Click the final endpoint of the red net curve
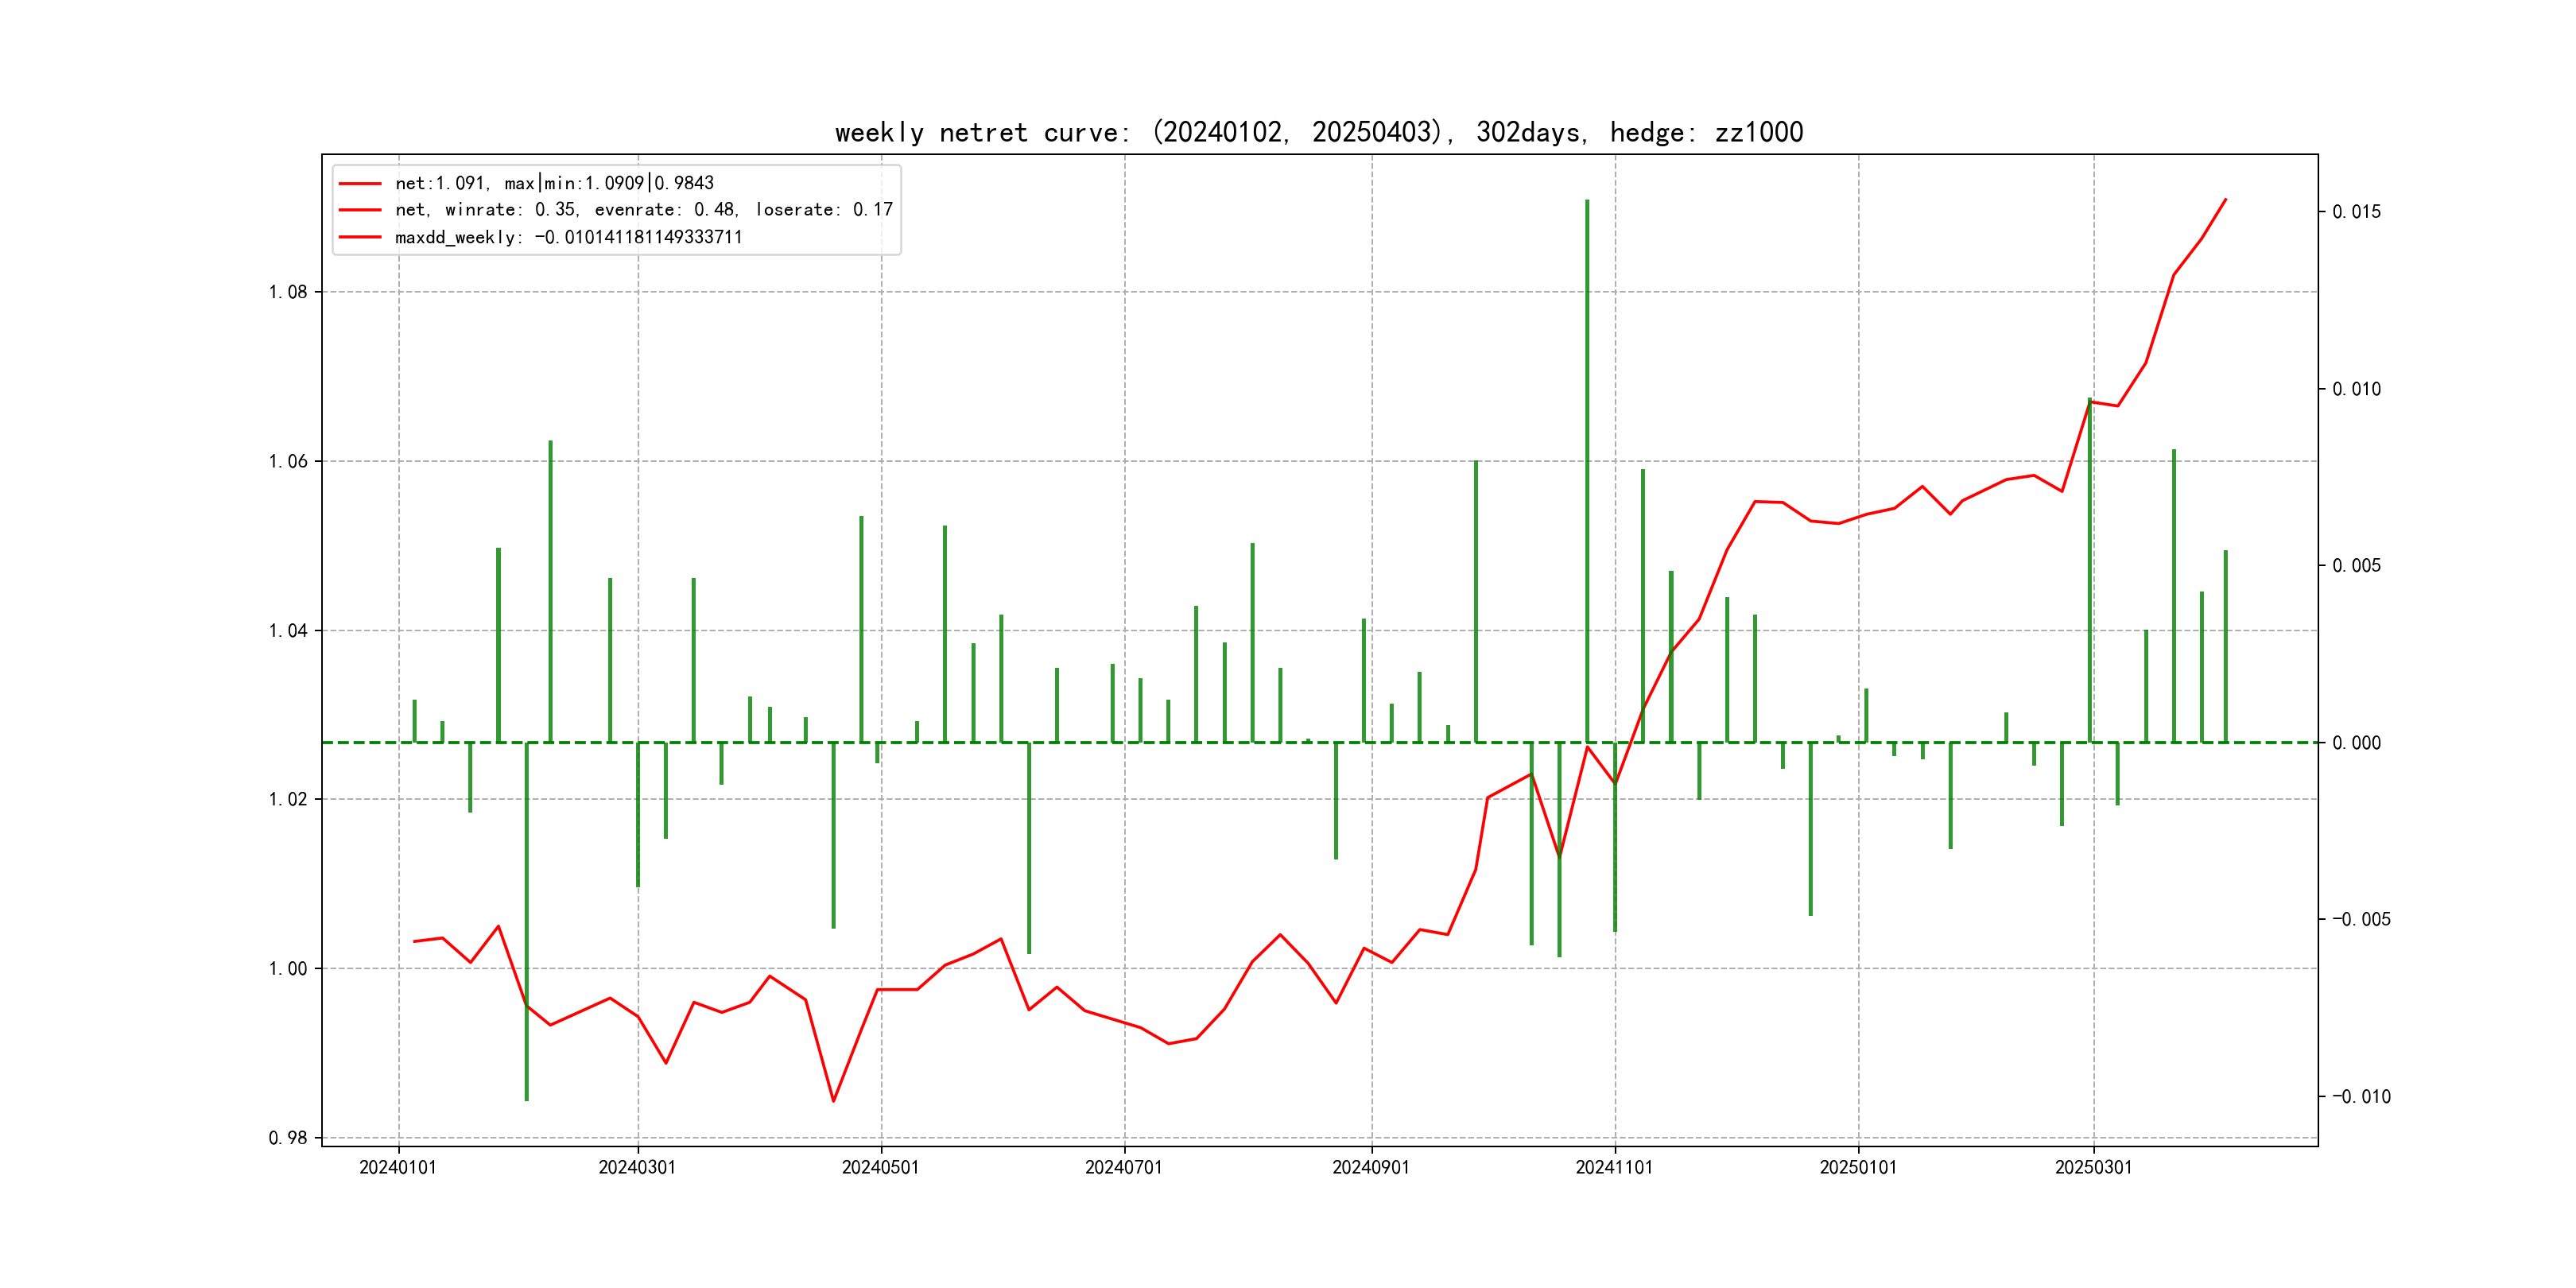 click(x=2225, y=200)
